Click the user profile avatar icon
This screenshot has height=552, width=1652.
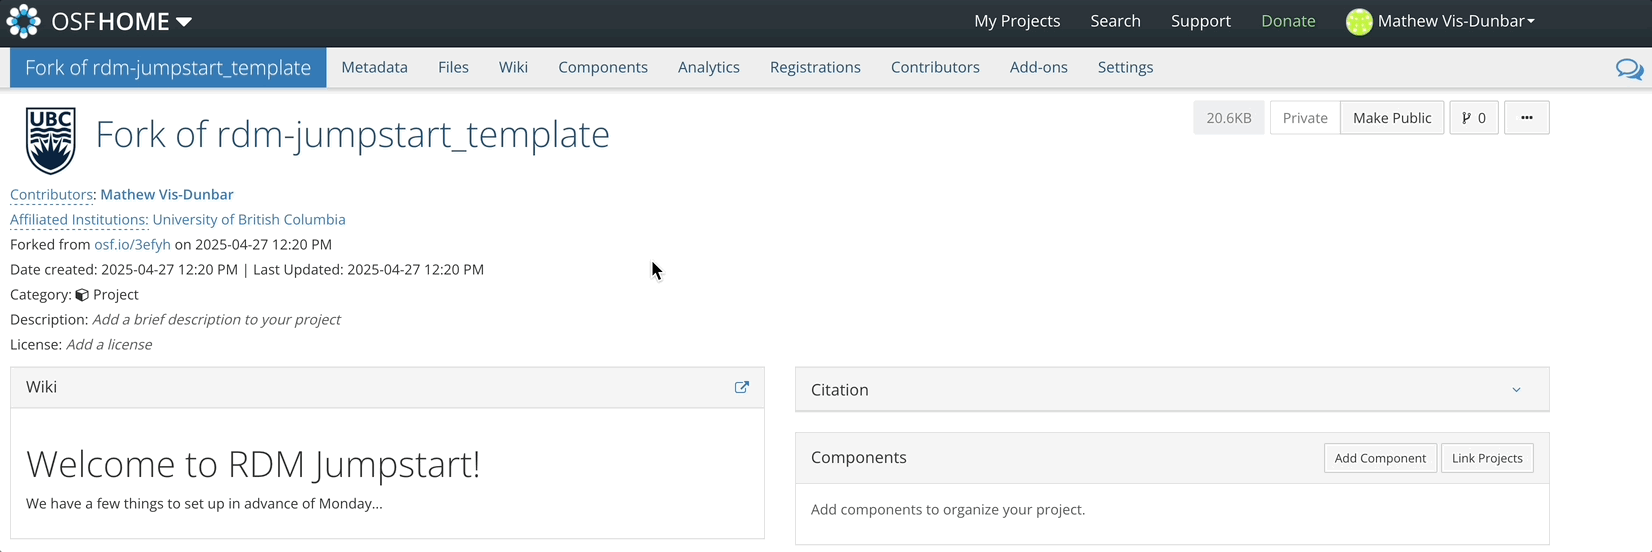tap(1359, 22)
